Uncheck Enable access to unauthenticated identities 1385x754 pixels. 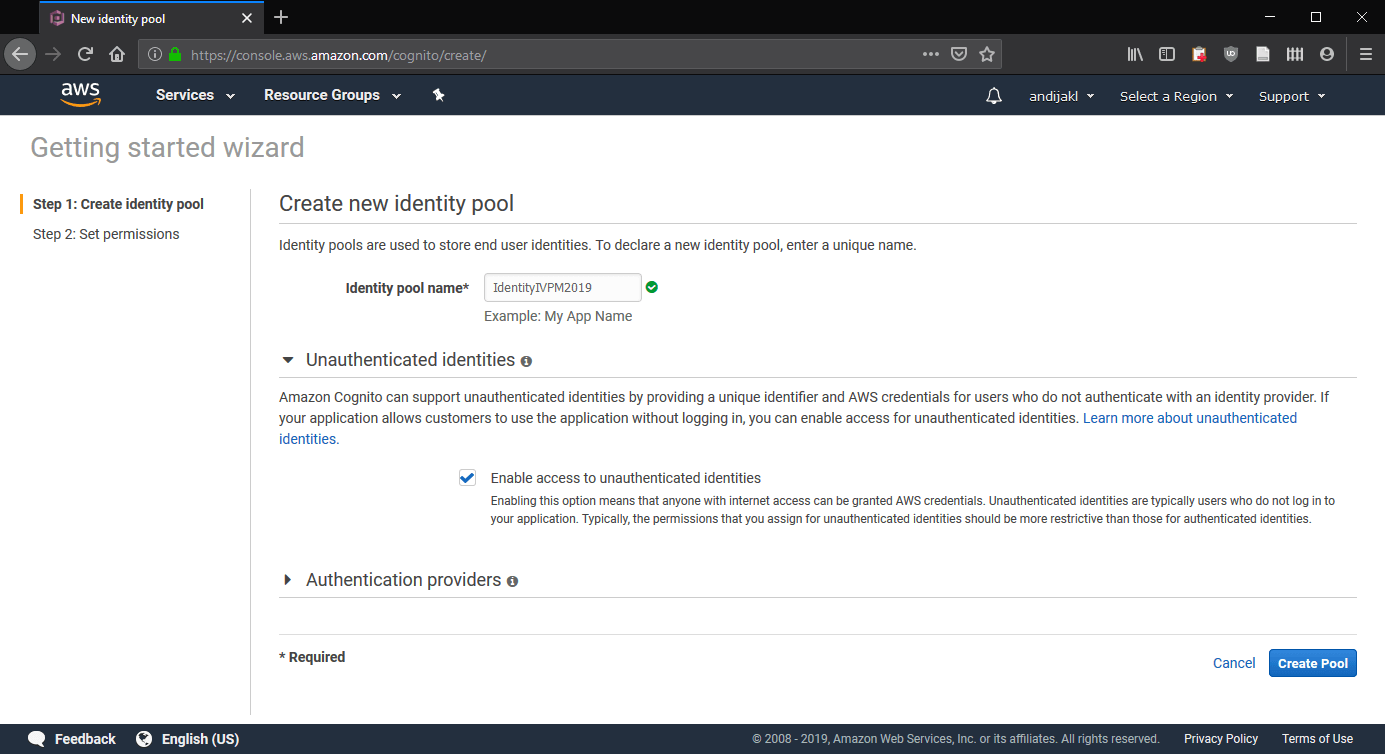pyautogui.click(x=467, y=478)
